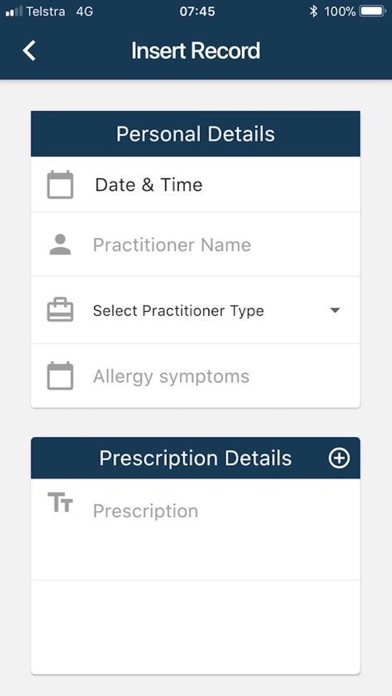Tap the briefcase icon for practitioner type
The height and width of the screenshot is (696, 392).
60,310
